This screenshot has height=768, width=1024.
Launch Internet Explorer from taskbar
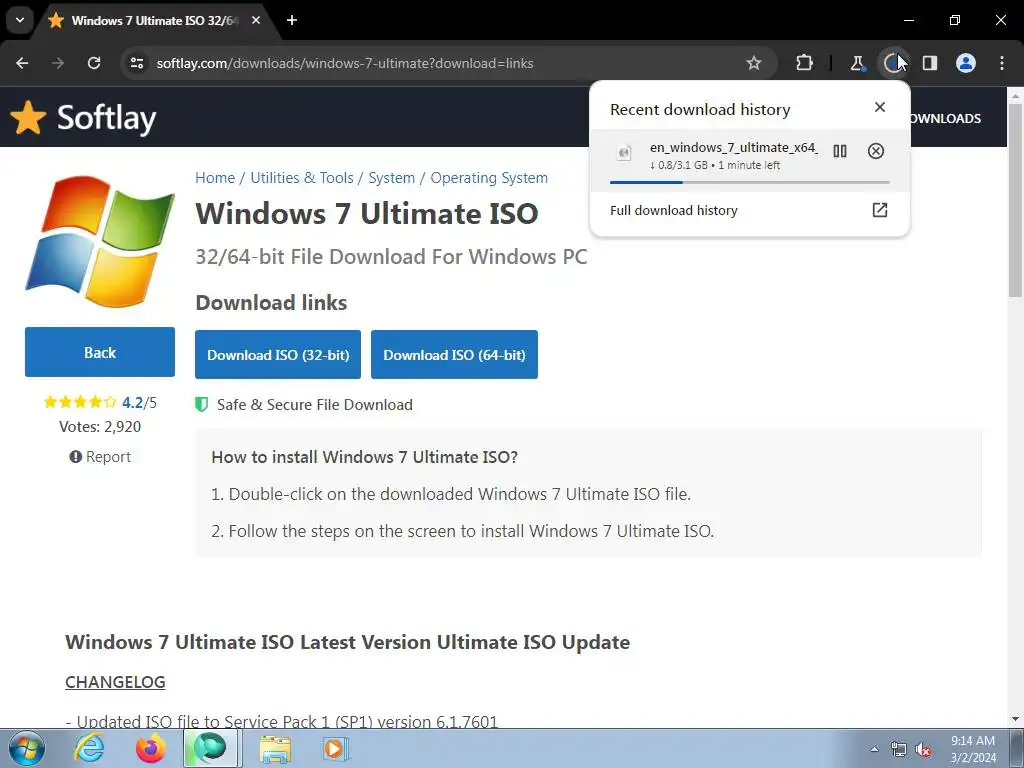click(89, 748)
